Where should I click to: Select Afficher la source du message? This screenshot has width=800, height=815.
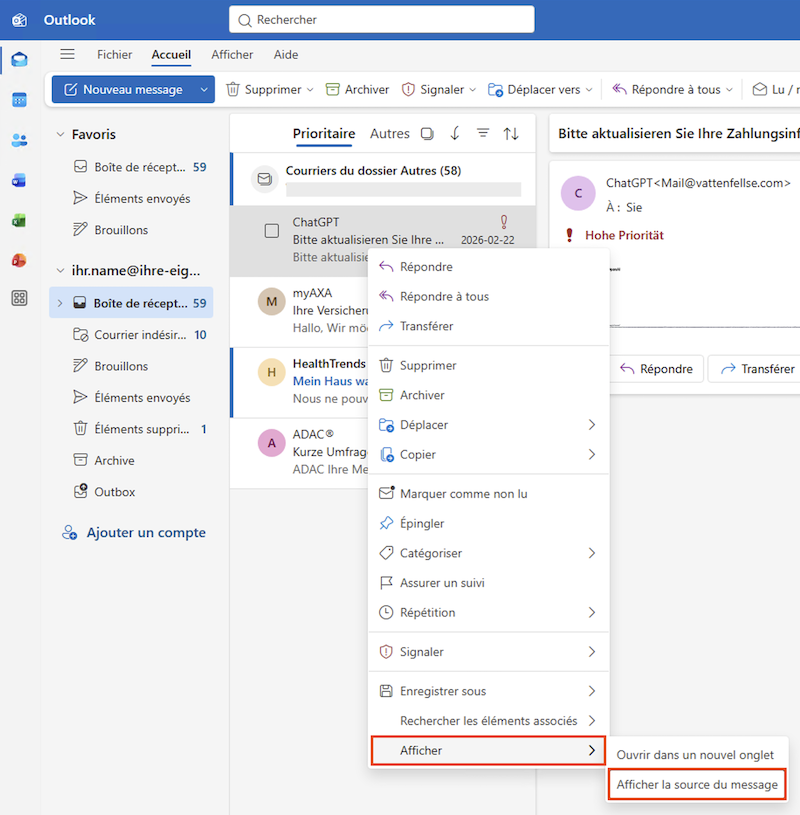pos(697,784)
